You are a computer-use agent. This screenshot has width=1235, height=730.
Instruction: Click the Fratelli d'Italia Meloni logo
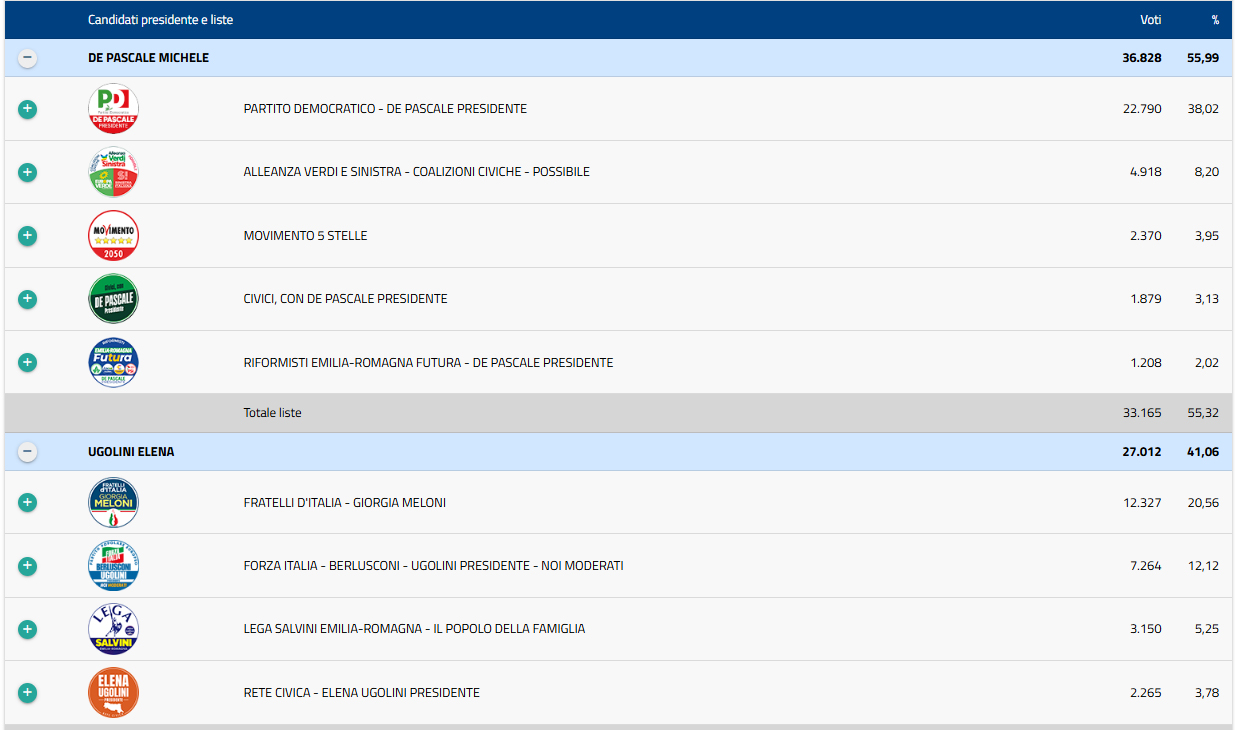tap(113, 503)
